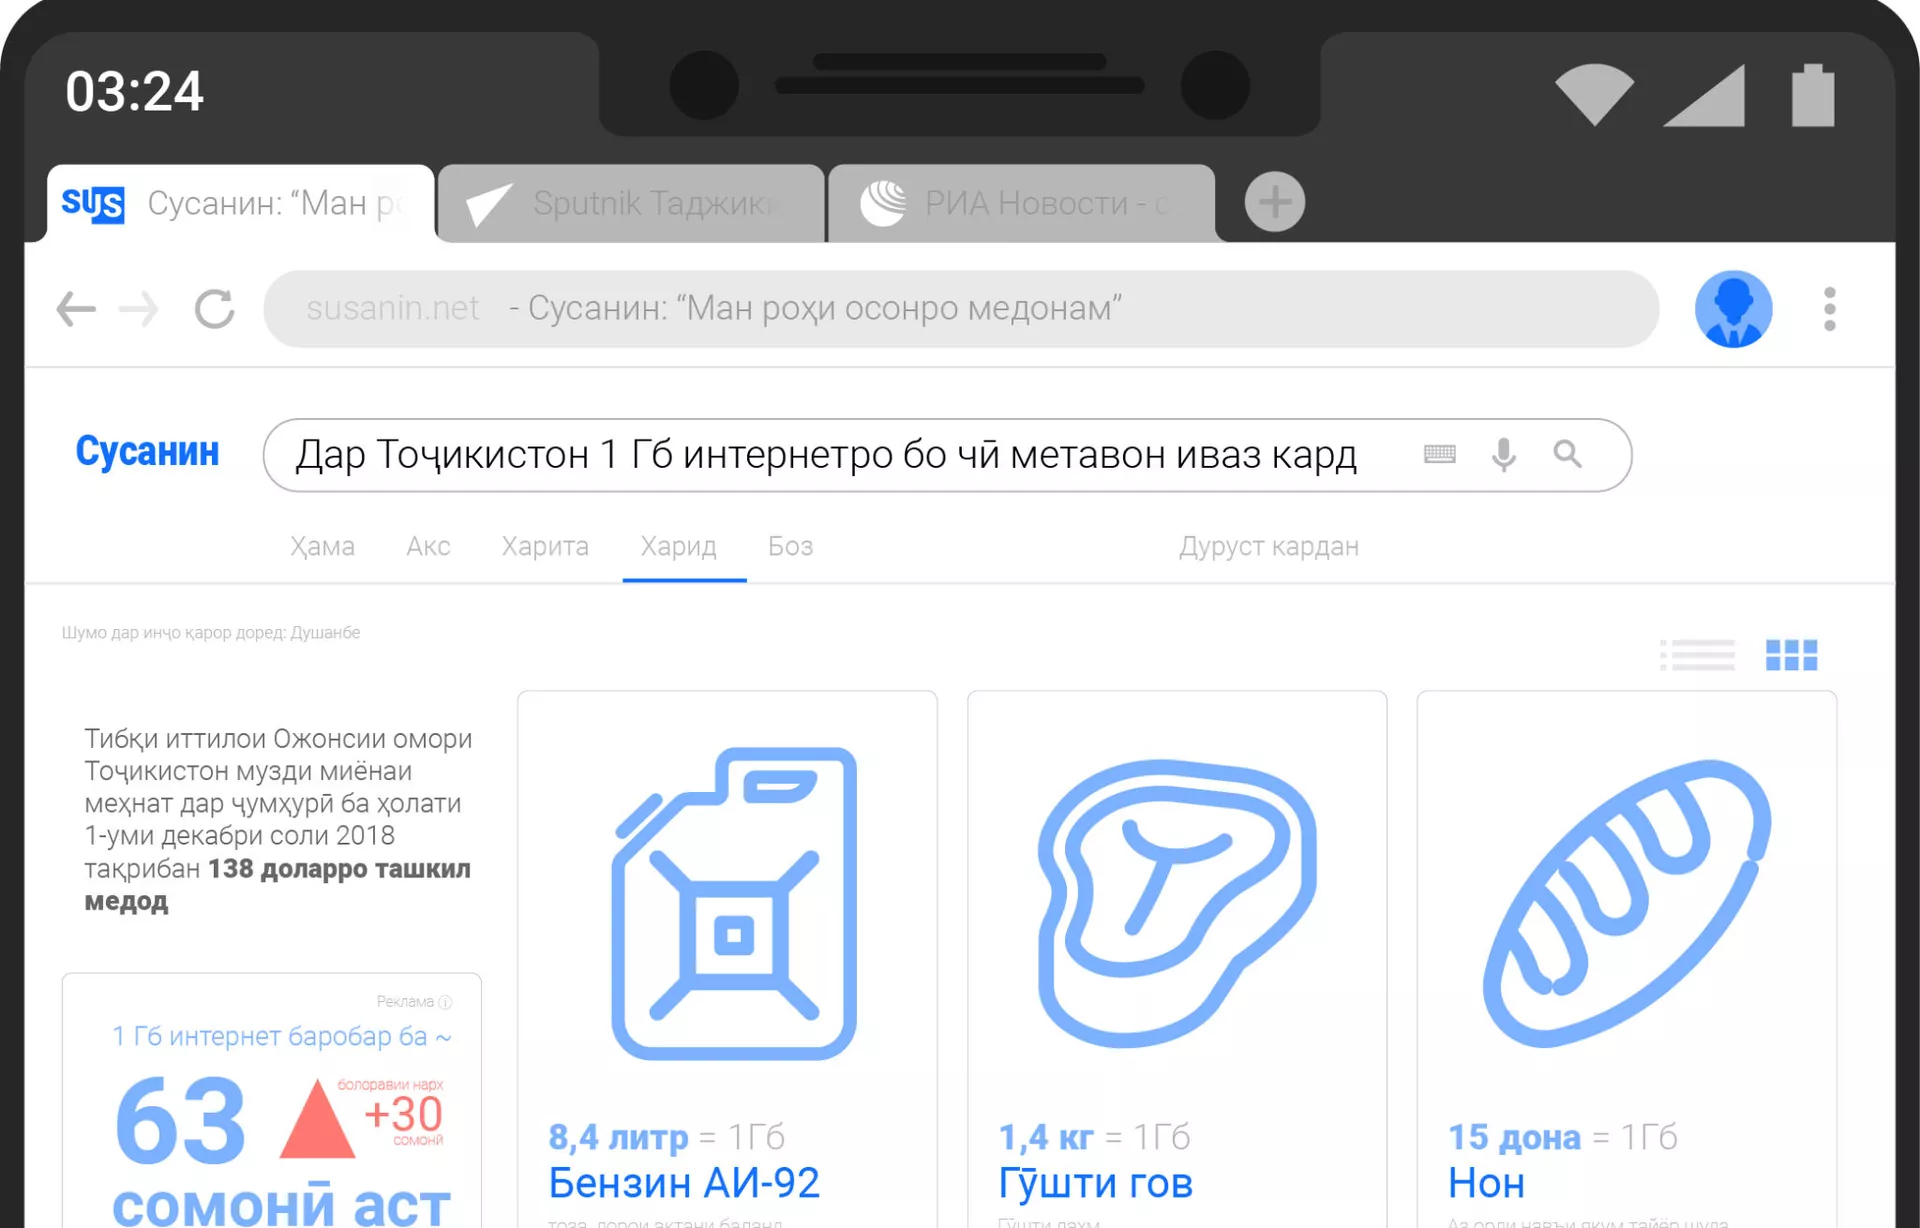Click the 138 долларро ташкил медод text

tap(277, 885)
